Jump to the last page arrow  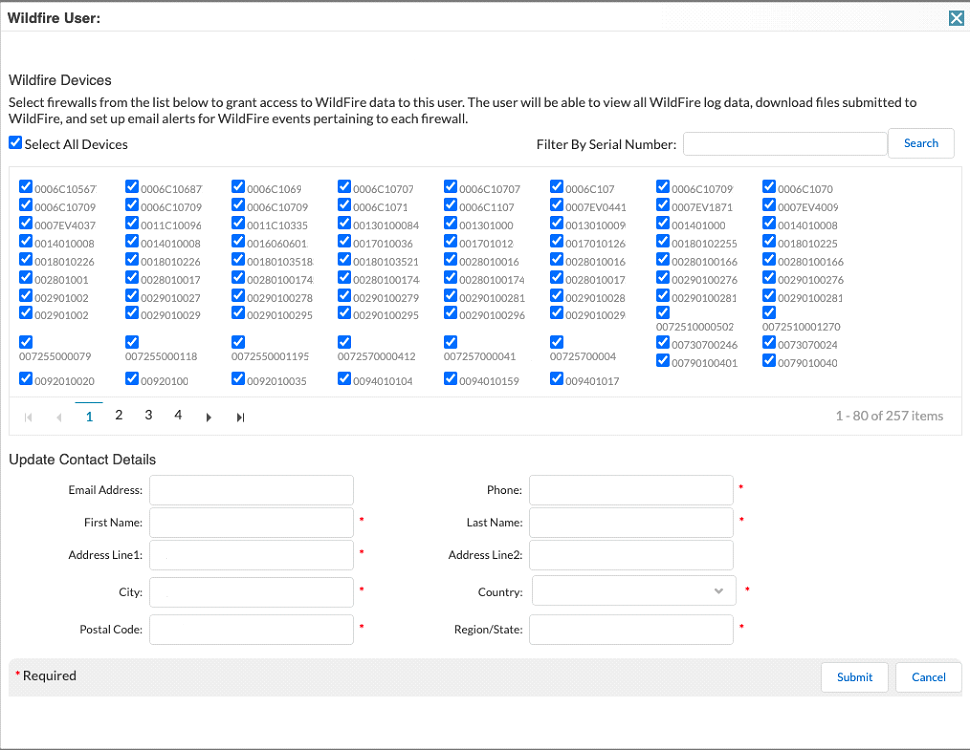(x=240, y=417)
